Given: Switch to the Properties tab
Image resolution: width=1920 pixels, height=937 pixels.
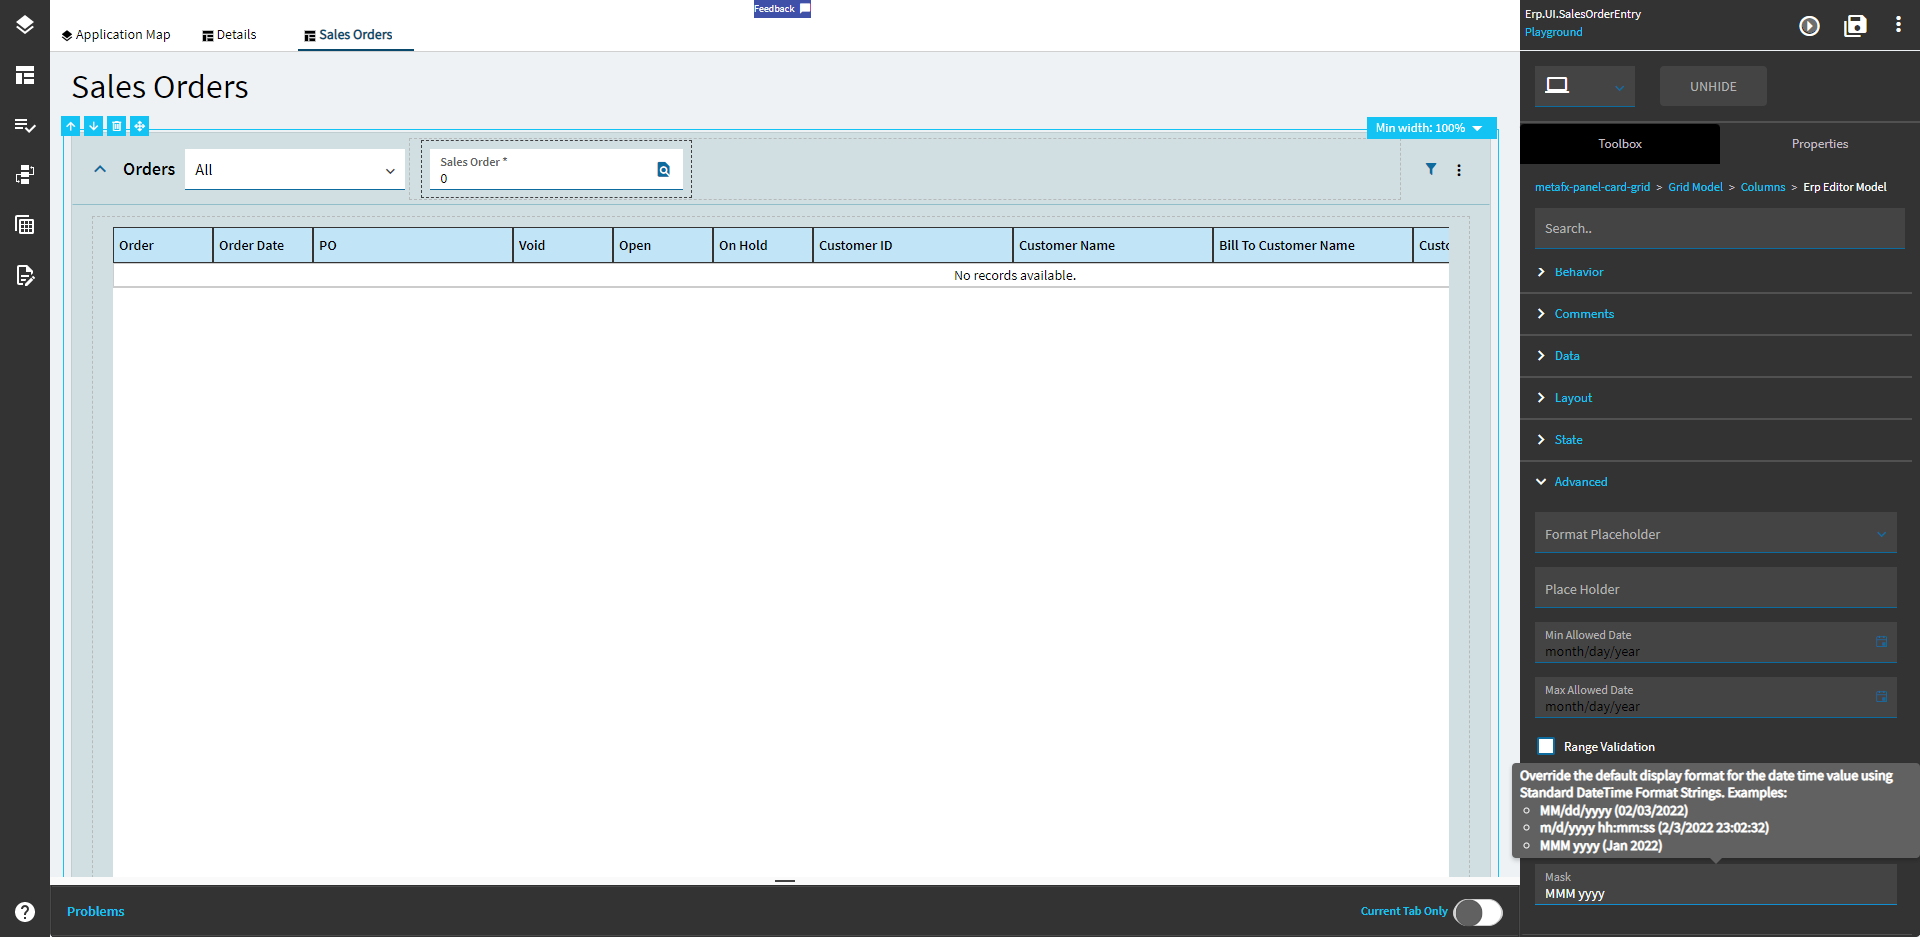Looking at the screenshot, I should click(x=1820, y=144).
